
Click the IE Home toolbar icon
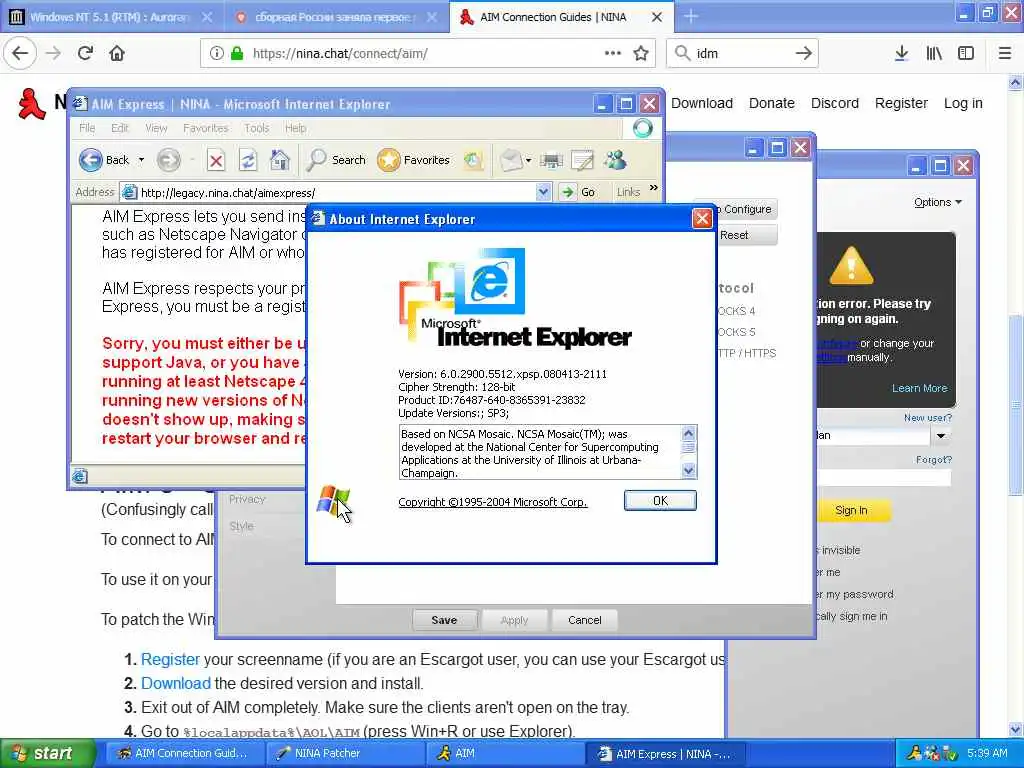pos(280,160)
